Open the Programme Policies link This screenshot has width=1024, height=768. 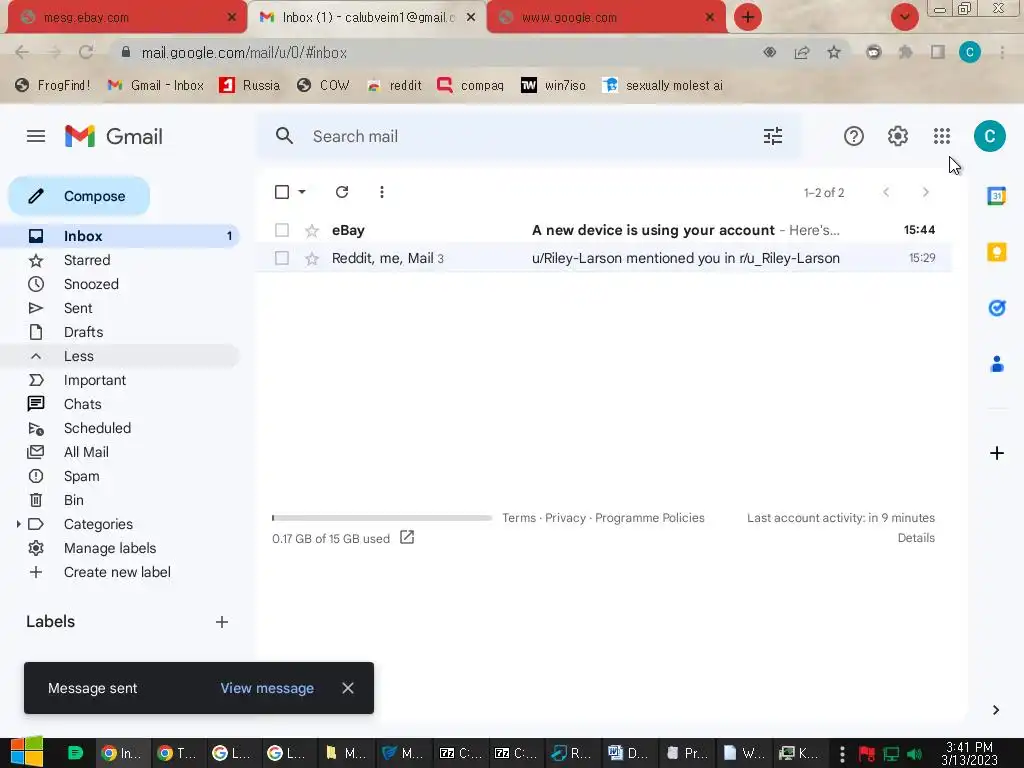coord(650,518)
